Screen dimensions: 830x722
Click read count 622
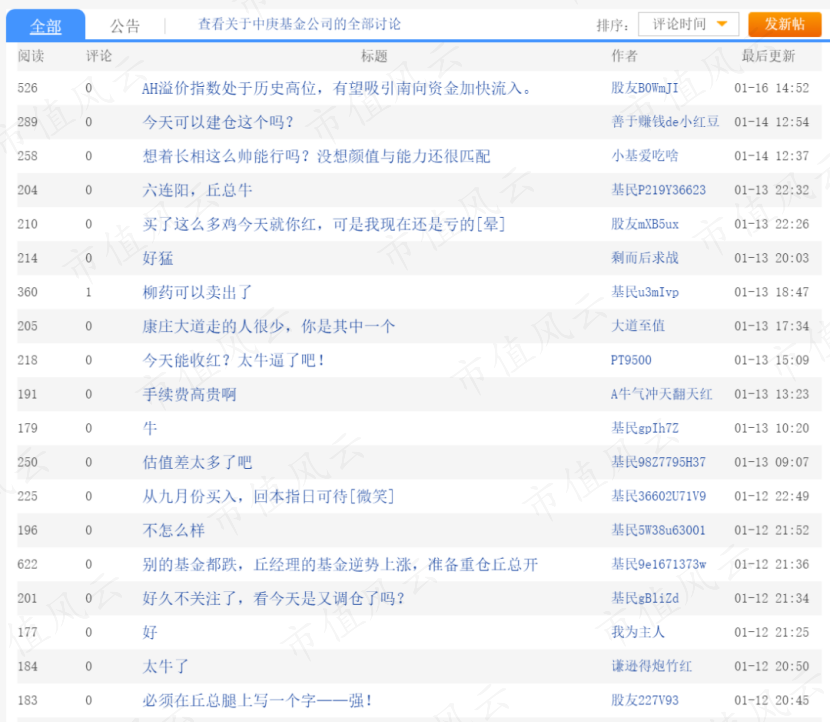click(x=28, y=564)
